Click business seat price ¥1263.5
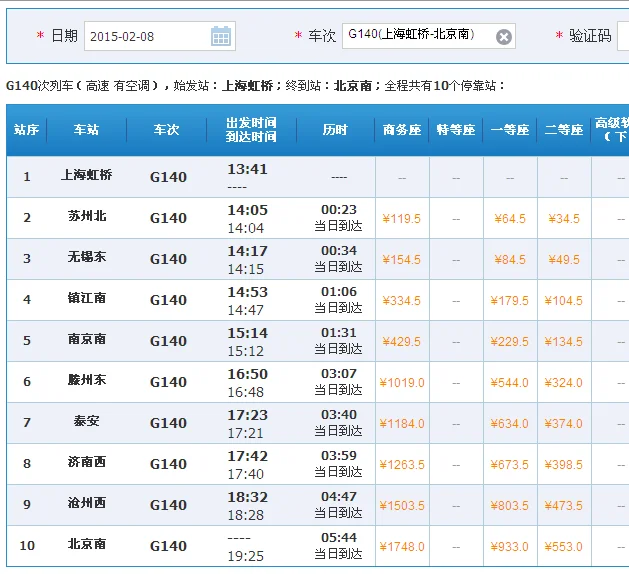Screen dimensions: 629x574 [402, 465]
